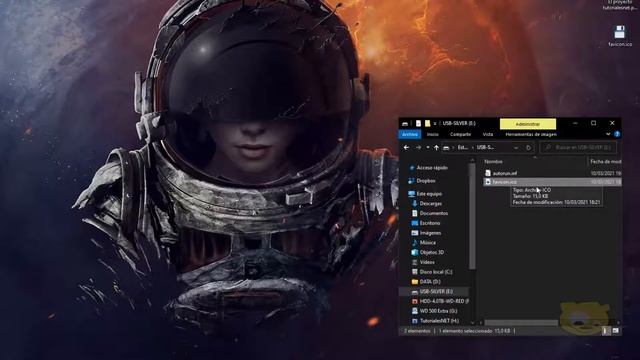Click the autorun.inf file icon
The image size is (640, 360).
488,173
